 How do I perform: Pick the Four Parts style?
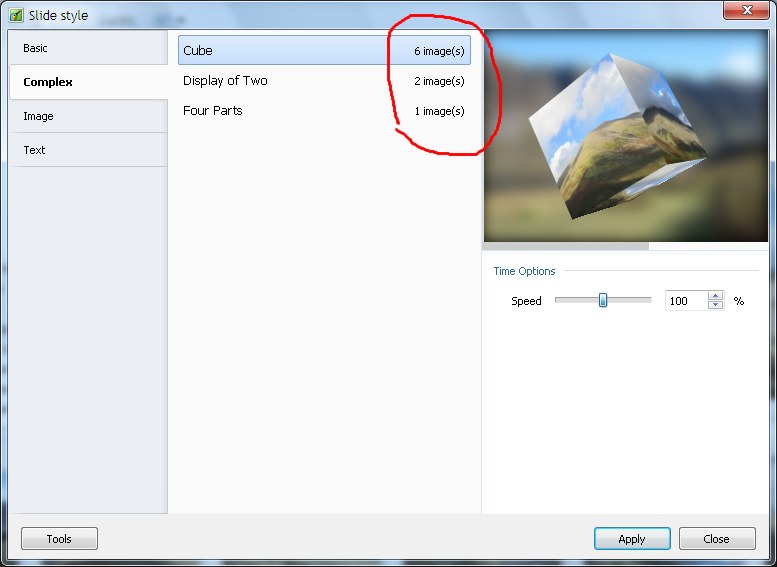324,111
